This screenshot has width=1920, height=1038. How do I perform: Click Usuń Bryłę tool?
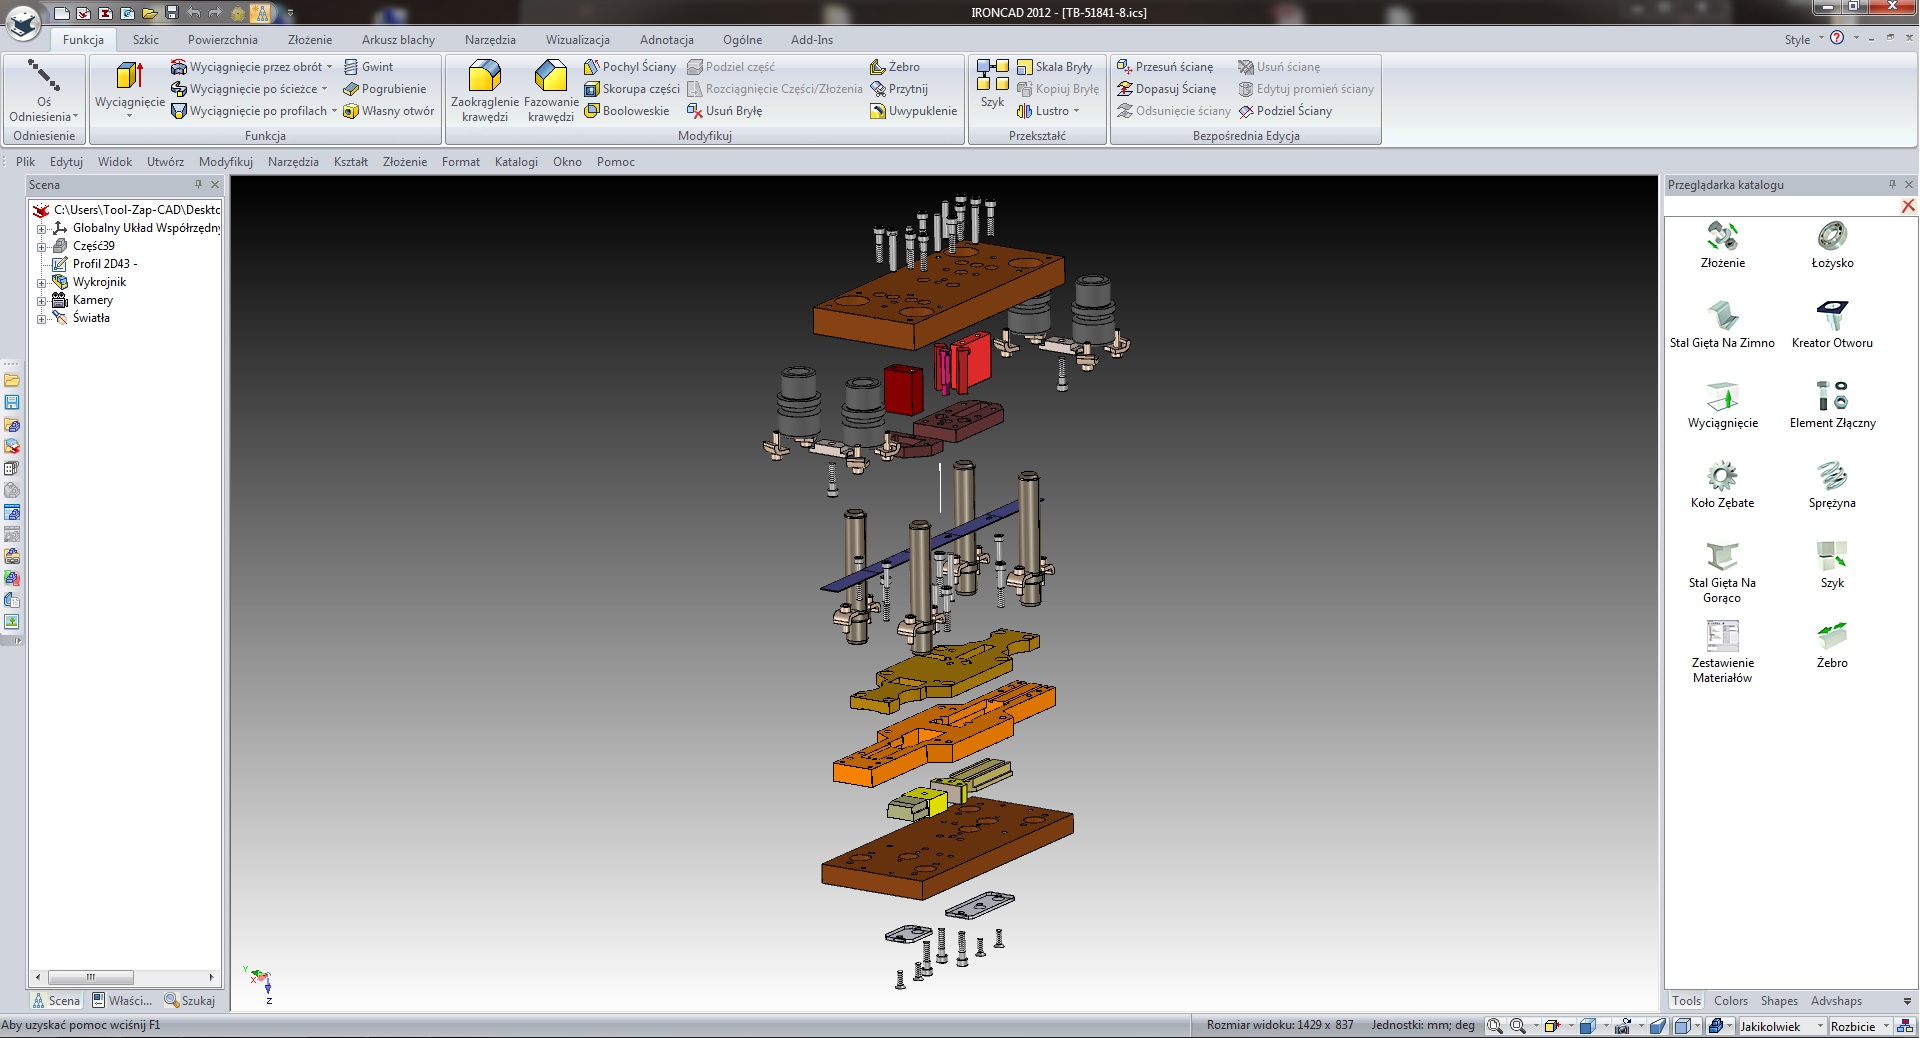(x=724, y=111)
